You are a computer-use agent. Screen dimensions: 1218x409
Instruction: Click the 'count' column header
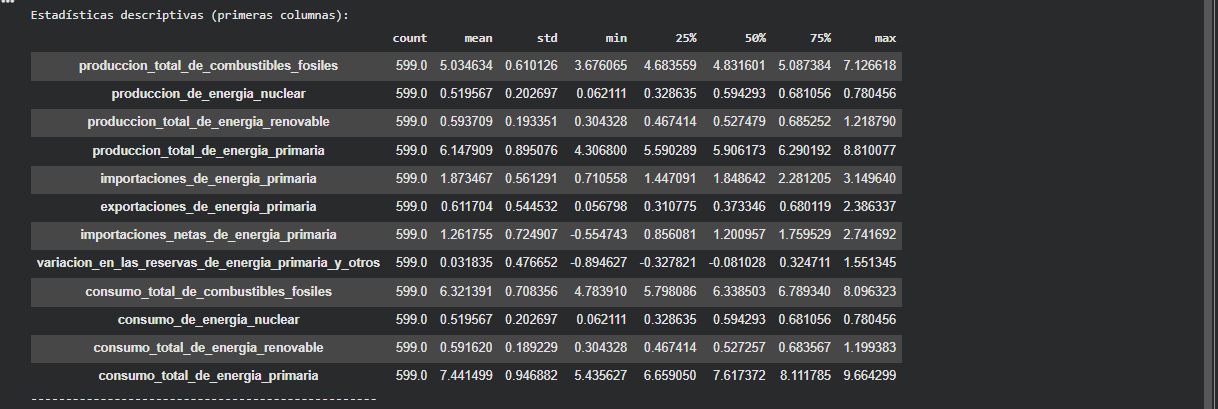click(x=410, y=38)
